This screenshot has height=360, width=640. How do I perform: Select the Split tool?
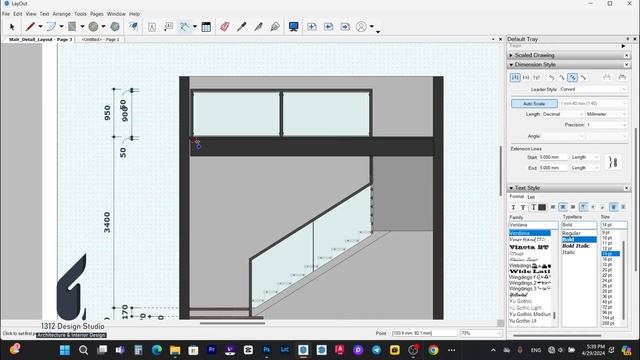[258, 27]
